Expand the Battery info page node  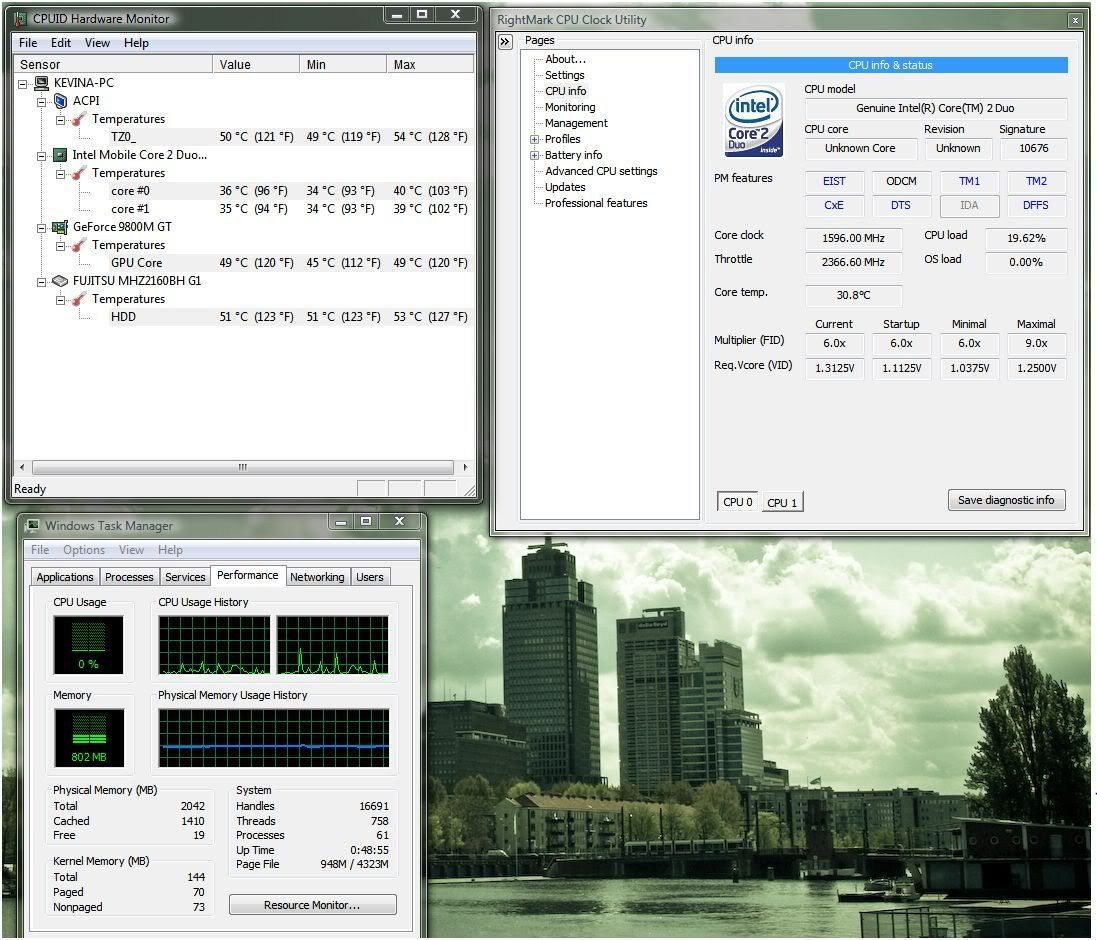535,155
